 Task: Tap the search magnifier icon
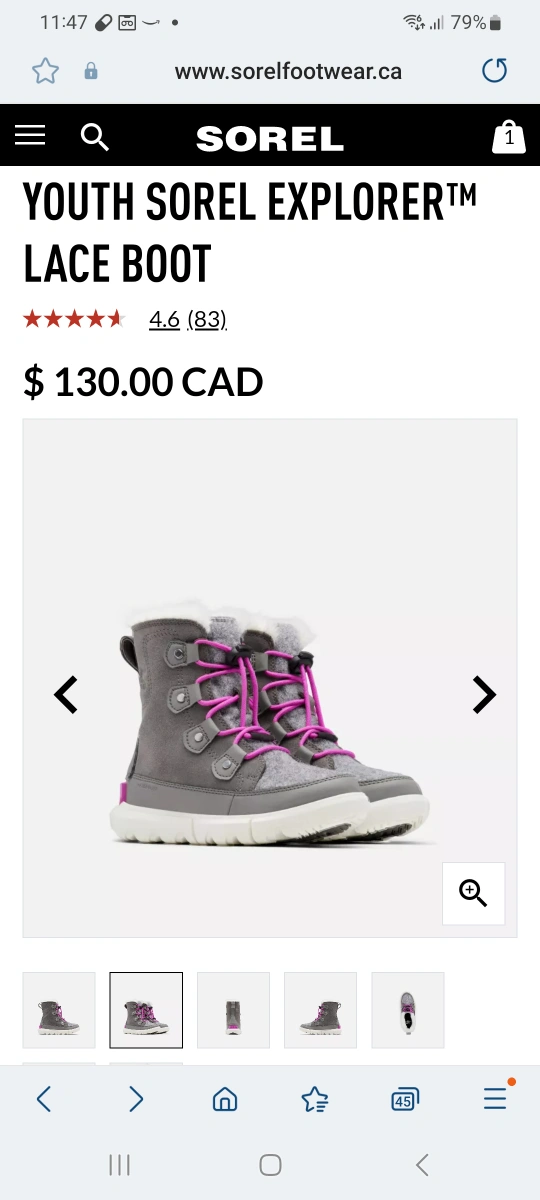[95, 137]
